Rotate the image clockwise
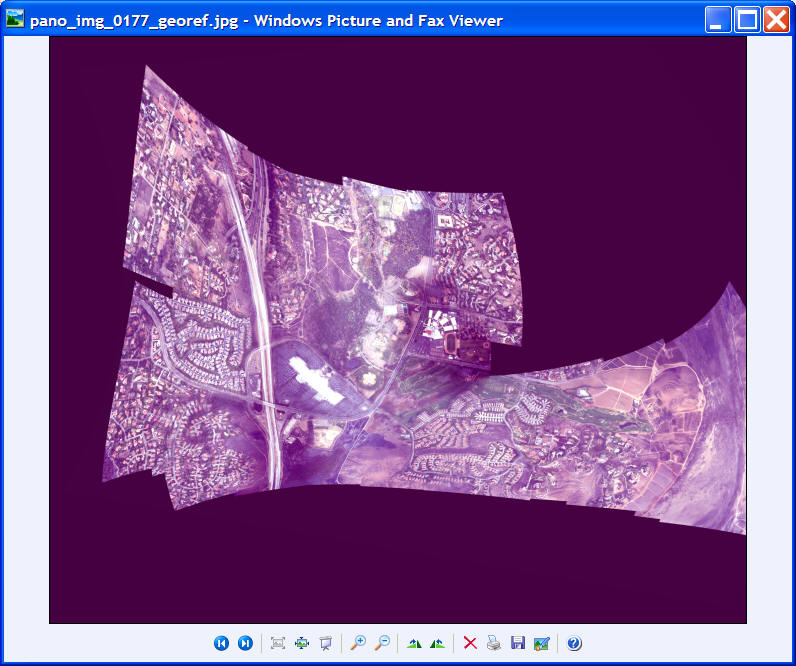The image size is (796, 666). pos(414,643)
